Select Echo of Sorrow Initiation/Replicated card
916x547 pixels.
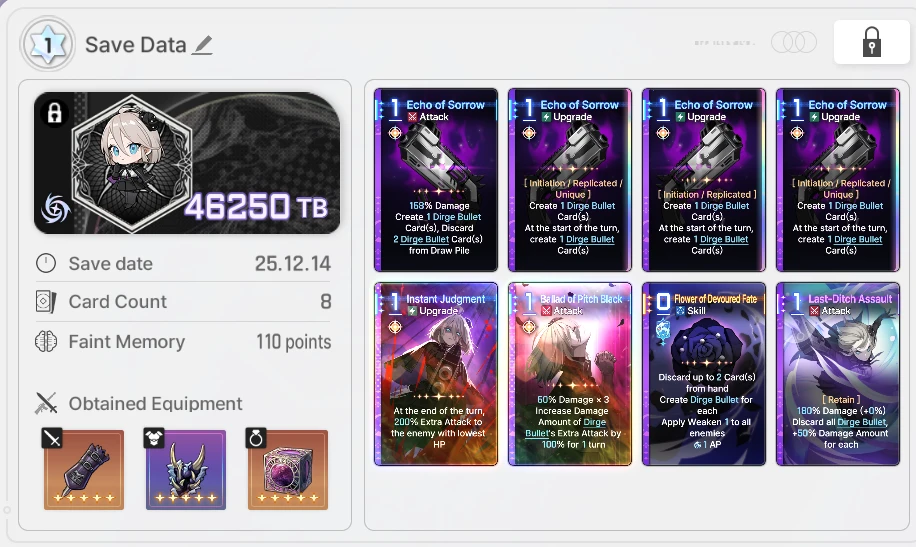click(704, 180)
